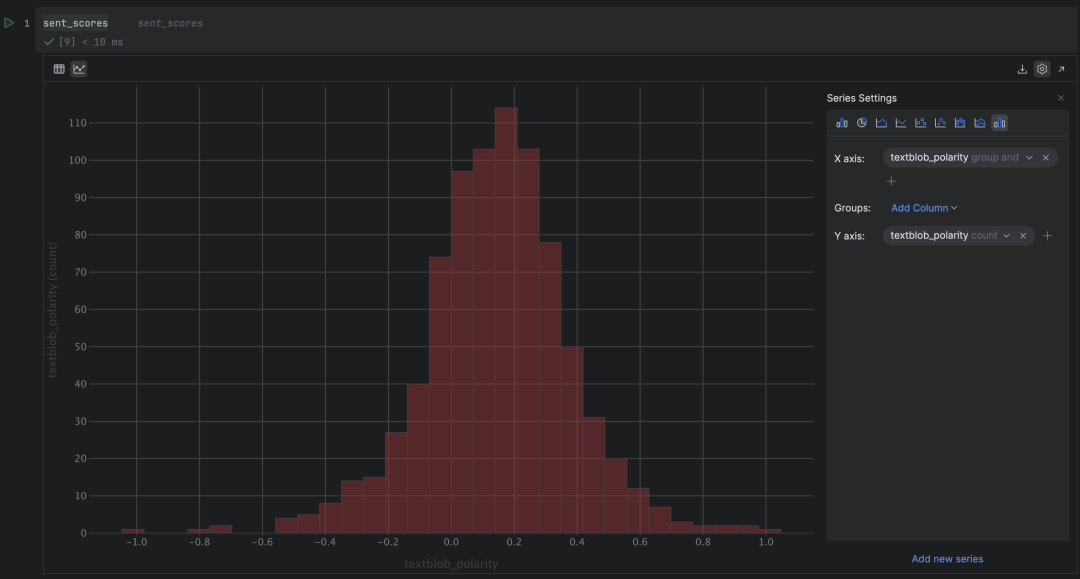Select the bubble chart type icon
Viewport: 1080px width, 579px height.
tap(940, 123)
